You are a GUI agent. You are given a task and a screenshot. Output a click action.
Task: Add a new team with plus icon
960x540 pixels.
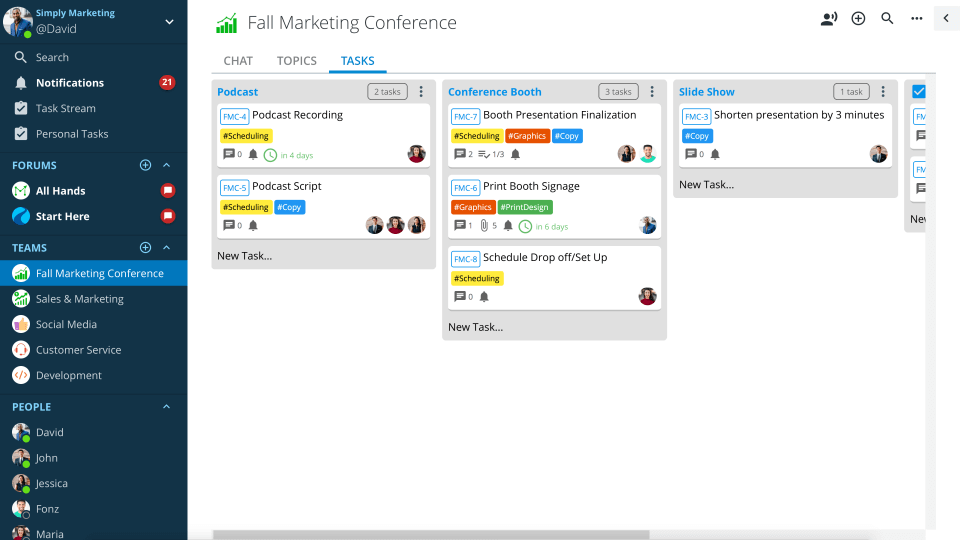coord(145,247)
